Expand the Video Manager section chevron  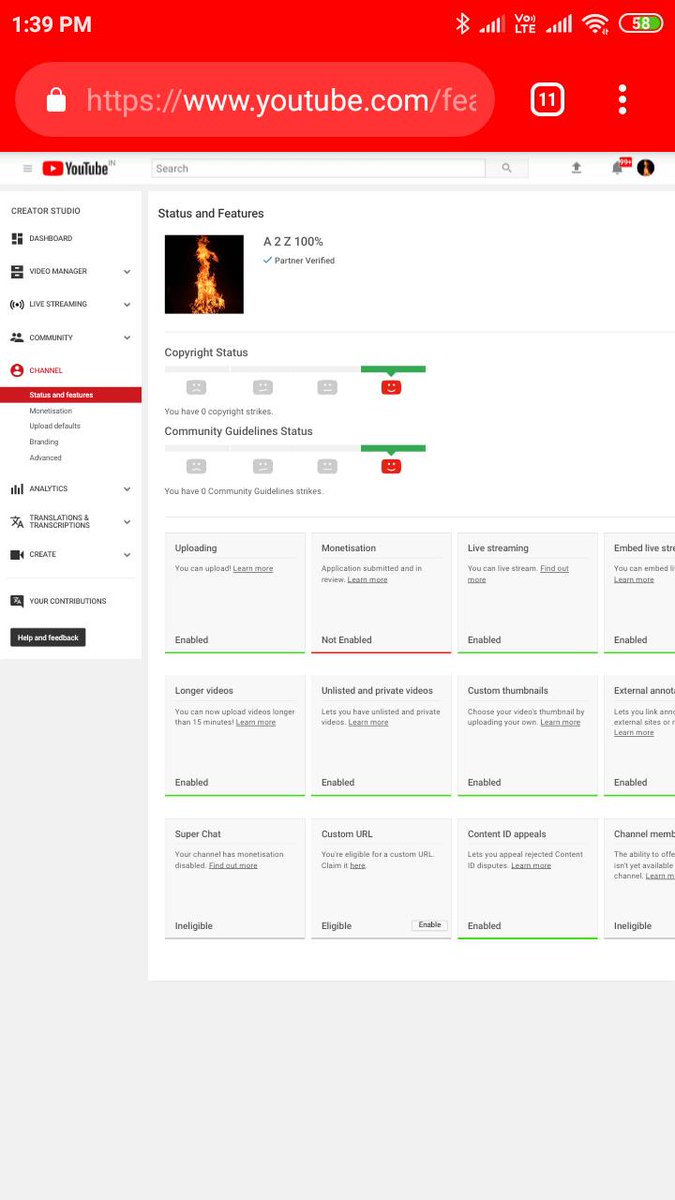[127, 272]
